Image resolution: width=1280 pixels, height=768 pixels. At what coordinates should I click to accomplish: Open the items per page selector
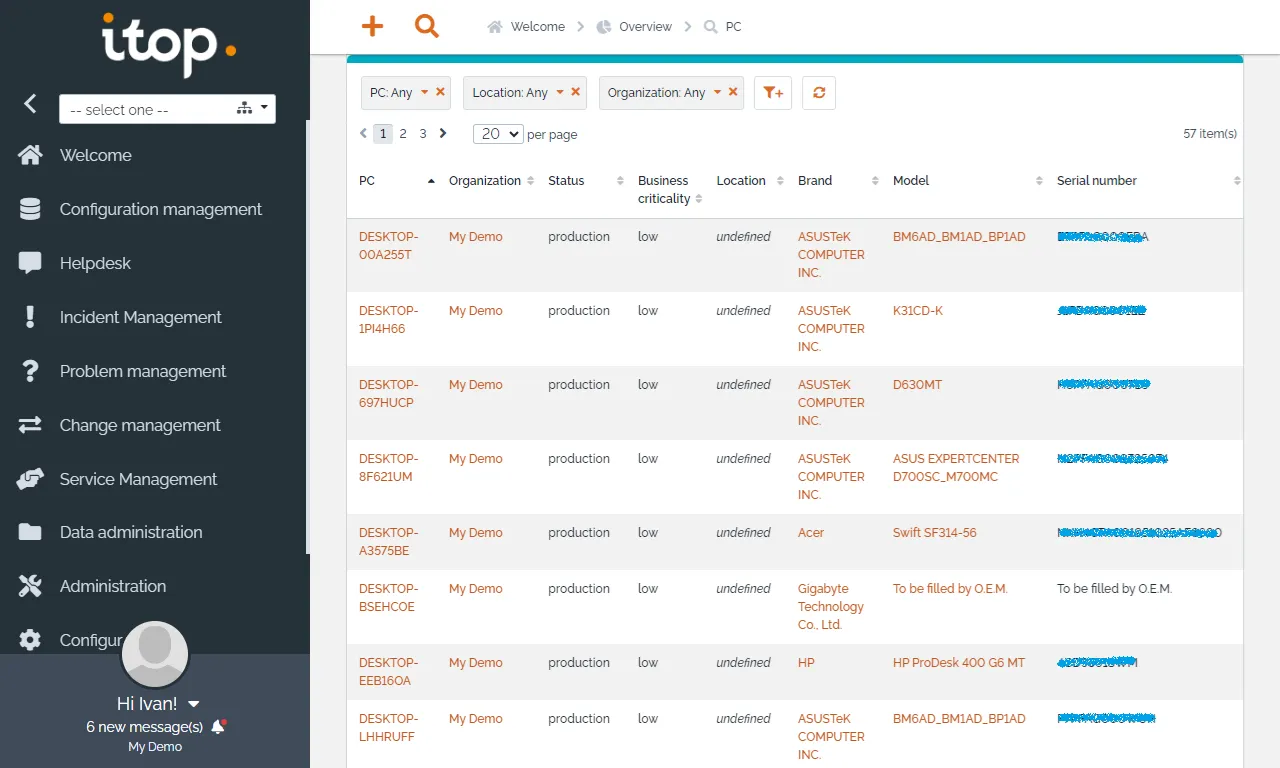(x=498, y=133)
